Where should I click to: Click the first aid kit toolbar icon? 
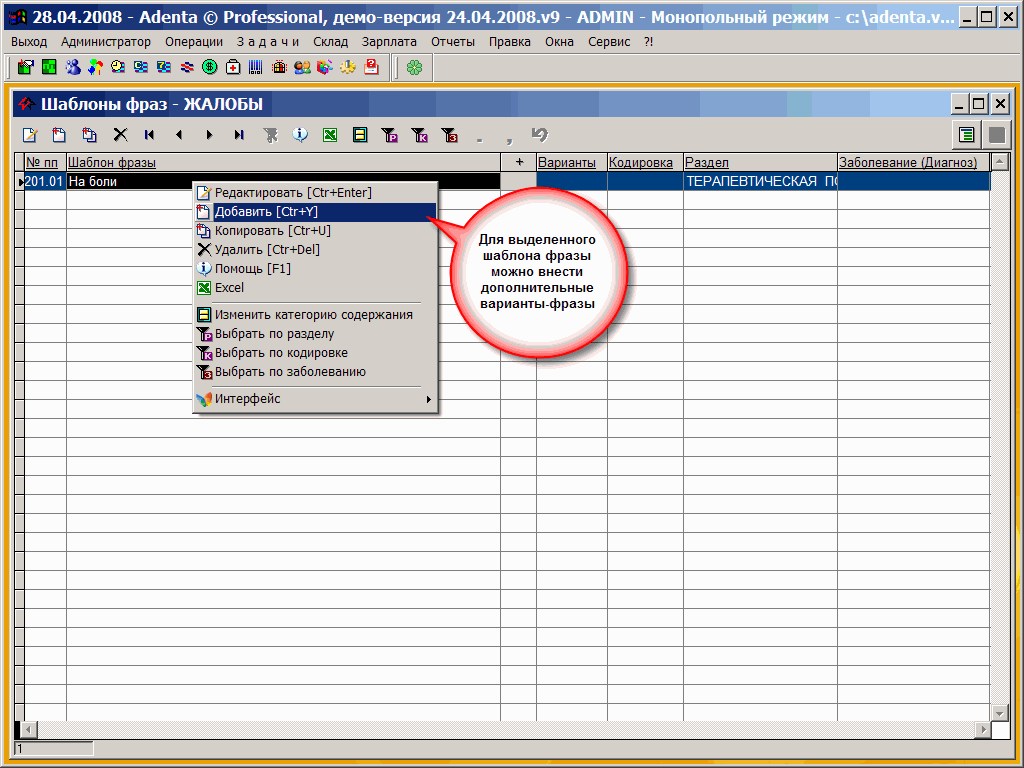pyautogui.click(x=233, y=67)
